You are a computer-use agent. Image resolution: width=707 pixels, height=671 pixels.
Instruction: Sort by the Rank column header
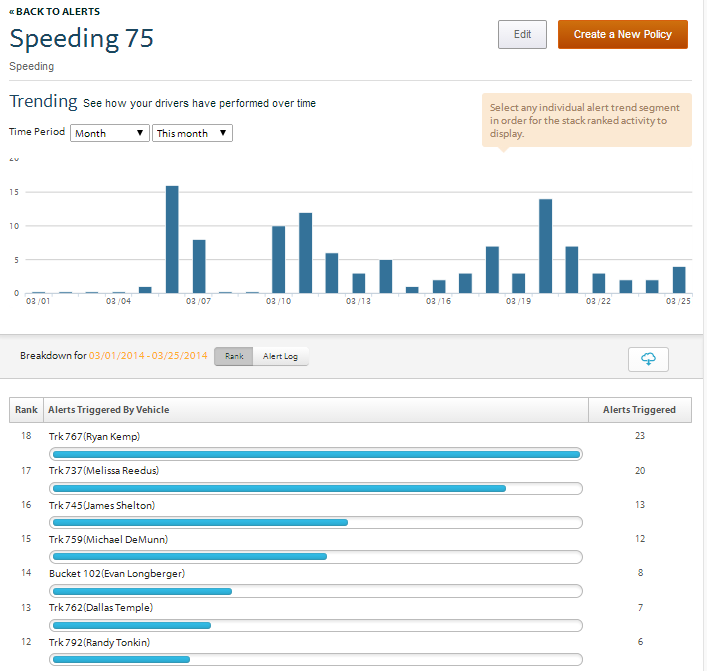coord(26,410)
